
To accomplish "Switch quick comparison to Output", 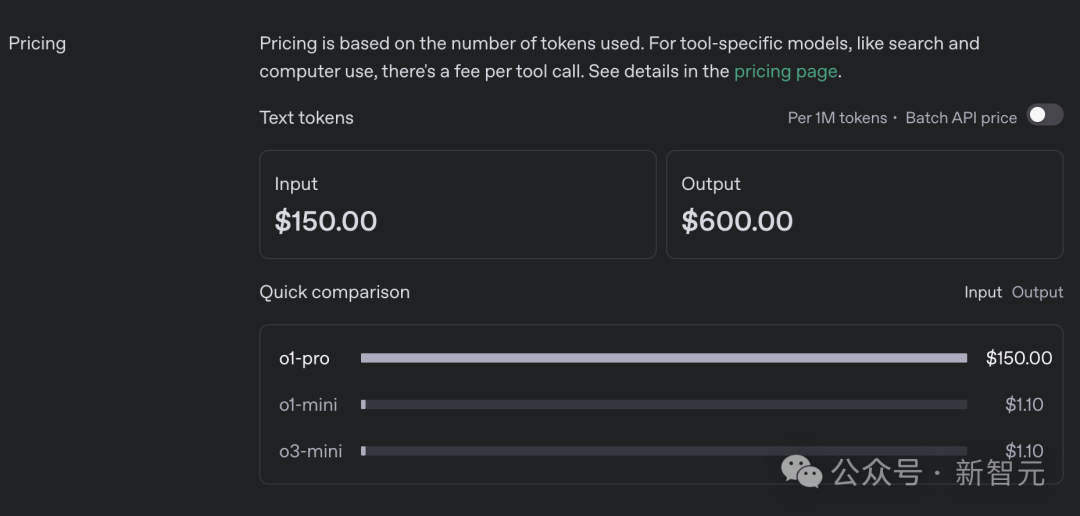I will (1037, 292).
